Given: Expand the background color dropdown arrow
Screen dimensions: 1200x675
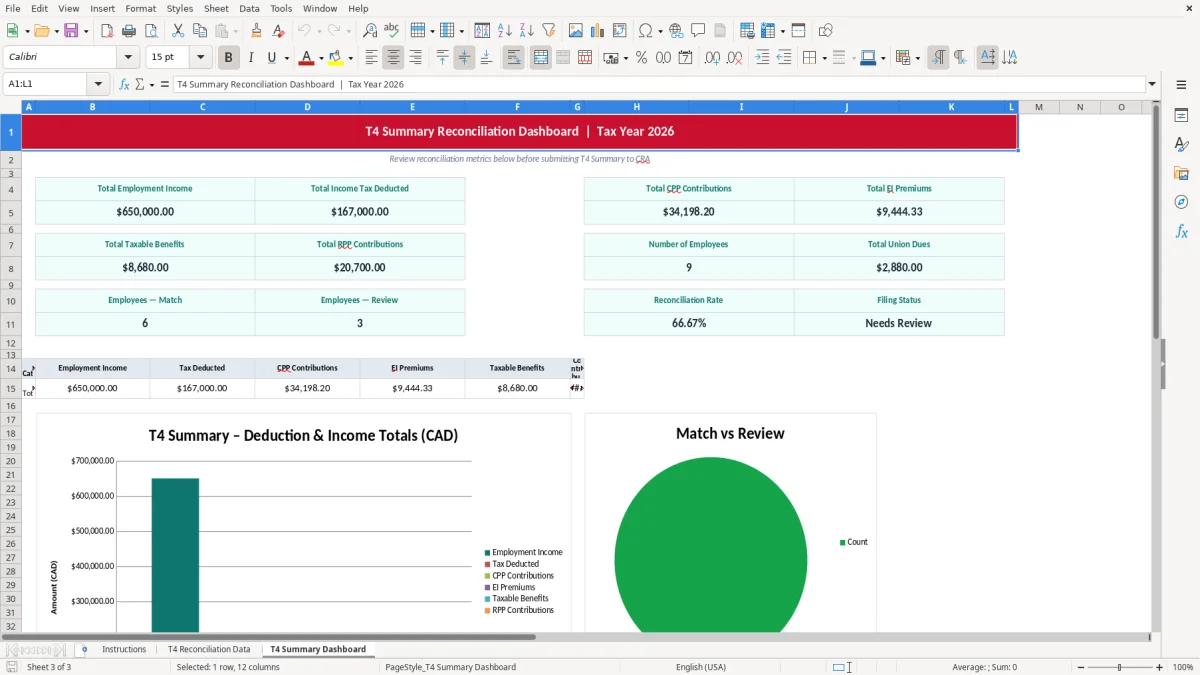Looking at the screenshot, I should pos(350,58).
